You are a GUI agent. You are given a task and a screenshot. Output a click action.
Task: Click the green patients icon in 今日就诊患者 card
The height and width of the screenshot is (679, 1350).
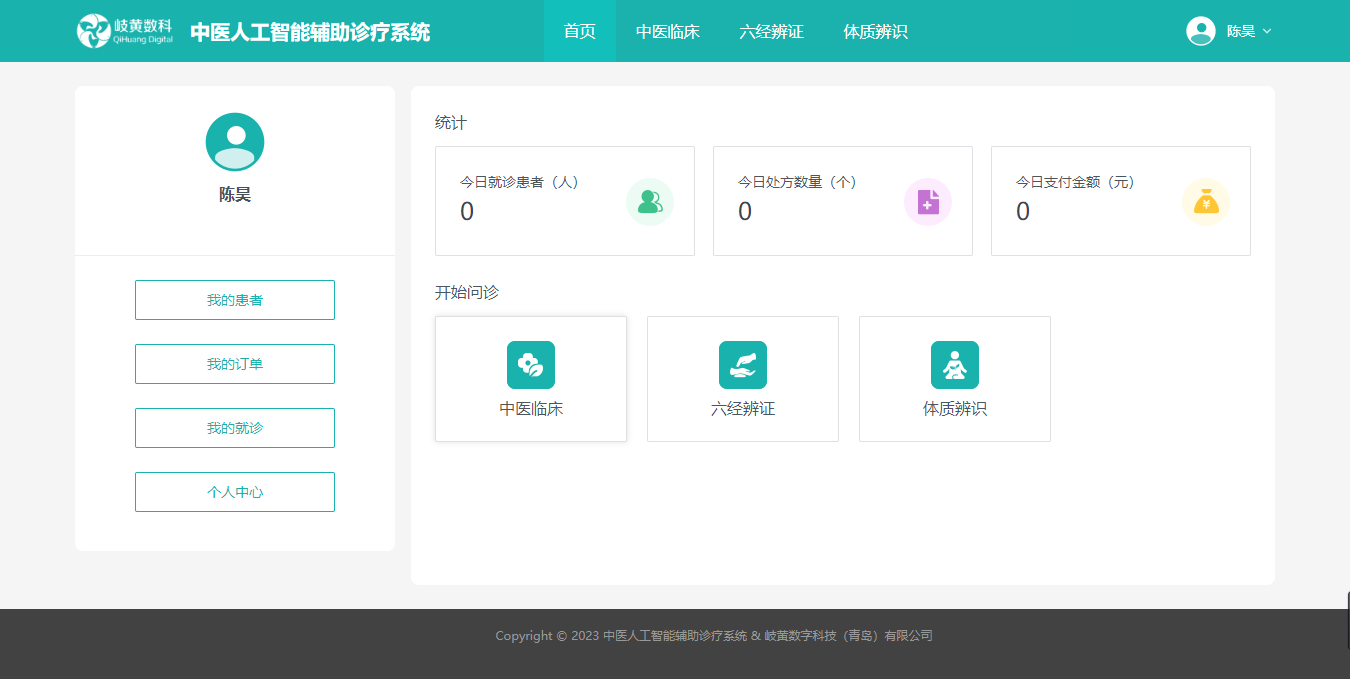pos(649,202)
